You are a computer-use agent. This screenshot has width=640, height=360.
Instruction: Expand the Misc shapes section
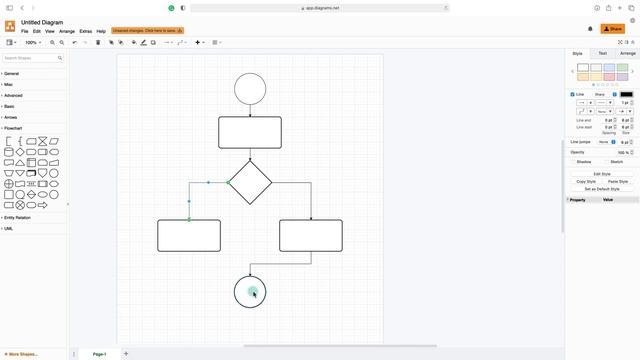(x=8, y=84)
